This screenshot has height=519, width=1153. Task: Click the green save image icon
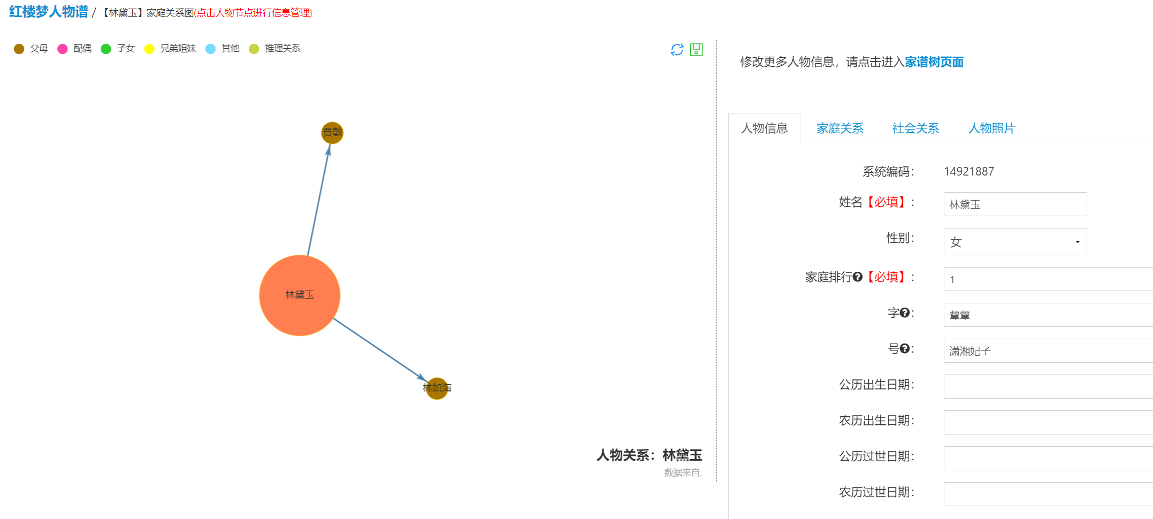696,49
